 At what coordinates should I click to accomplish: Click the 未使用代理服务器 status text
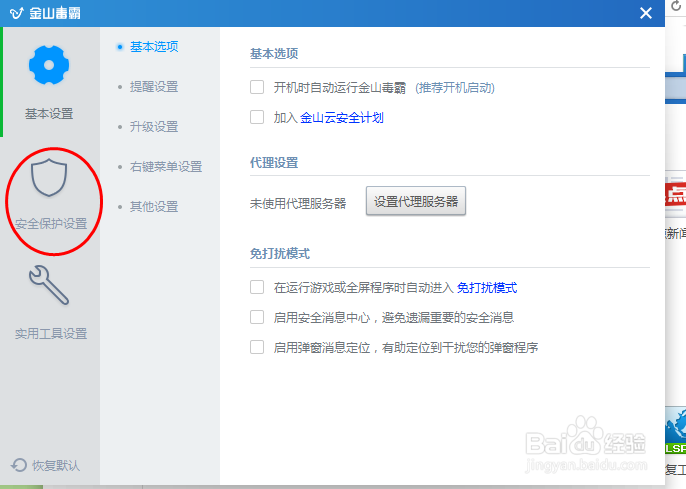pyautogui.click(x=298, y=203)
